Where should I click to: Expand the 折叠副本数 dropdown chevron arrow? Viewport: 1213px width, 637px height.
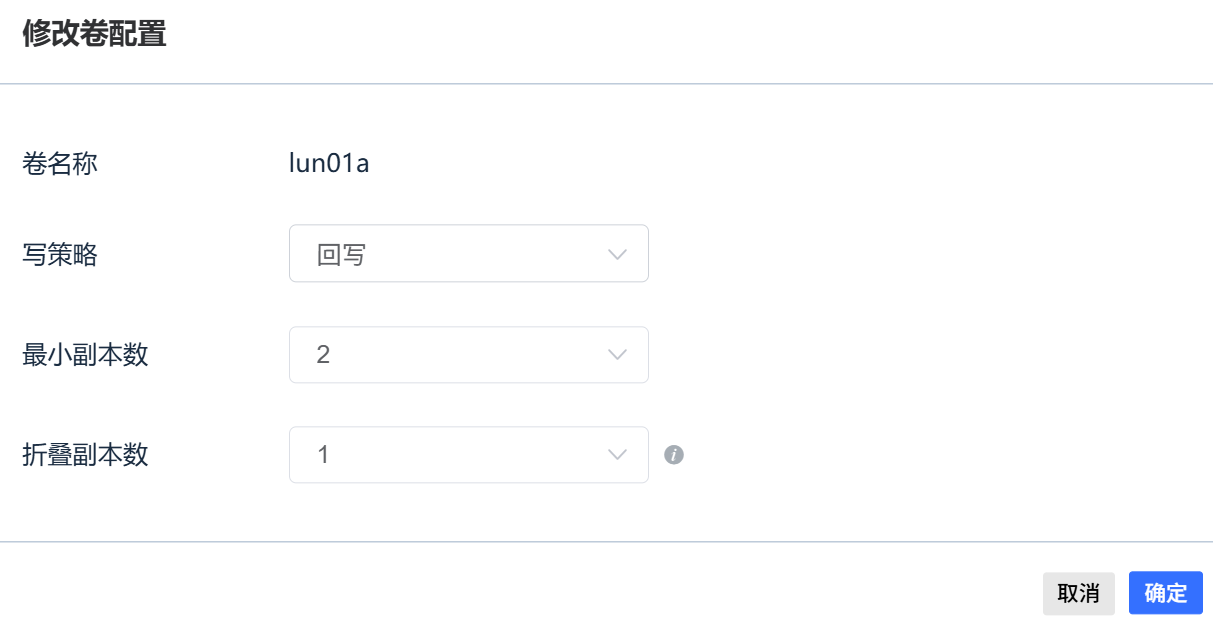618,455
